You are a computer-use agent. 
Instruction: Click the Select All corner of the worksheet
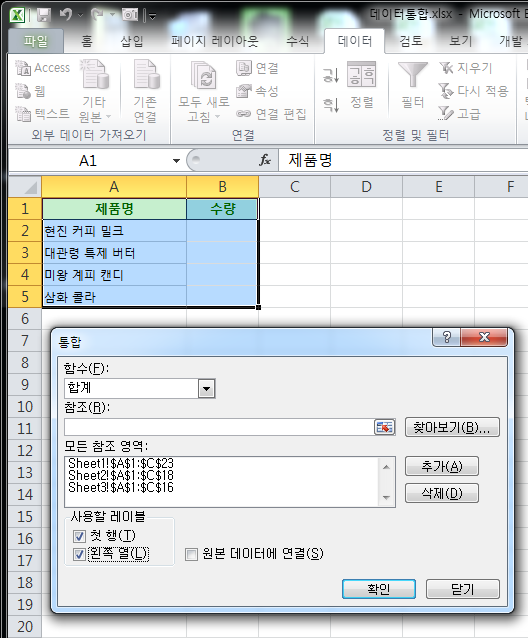pyautogui.click(x=25, y=187)
